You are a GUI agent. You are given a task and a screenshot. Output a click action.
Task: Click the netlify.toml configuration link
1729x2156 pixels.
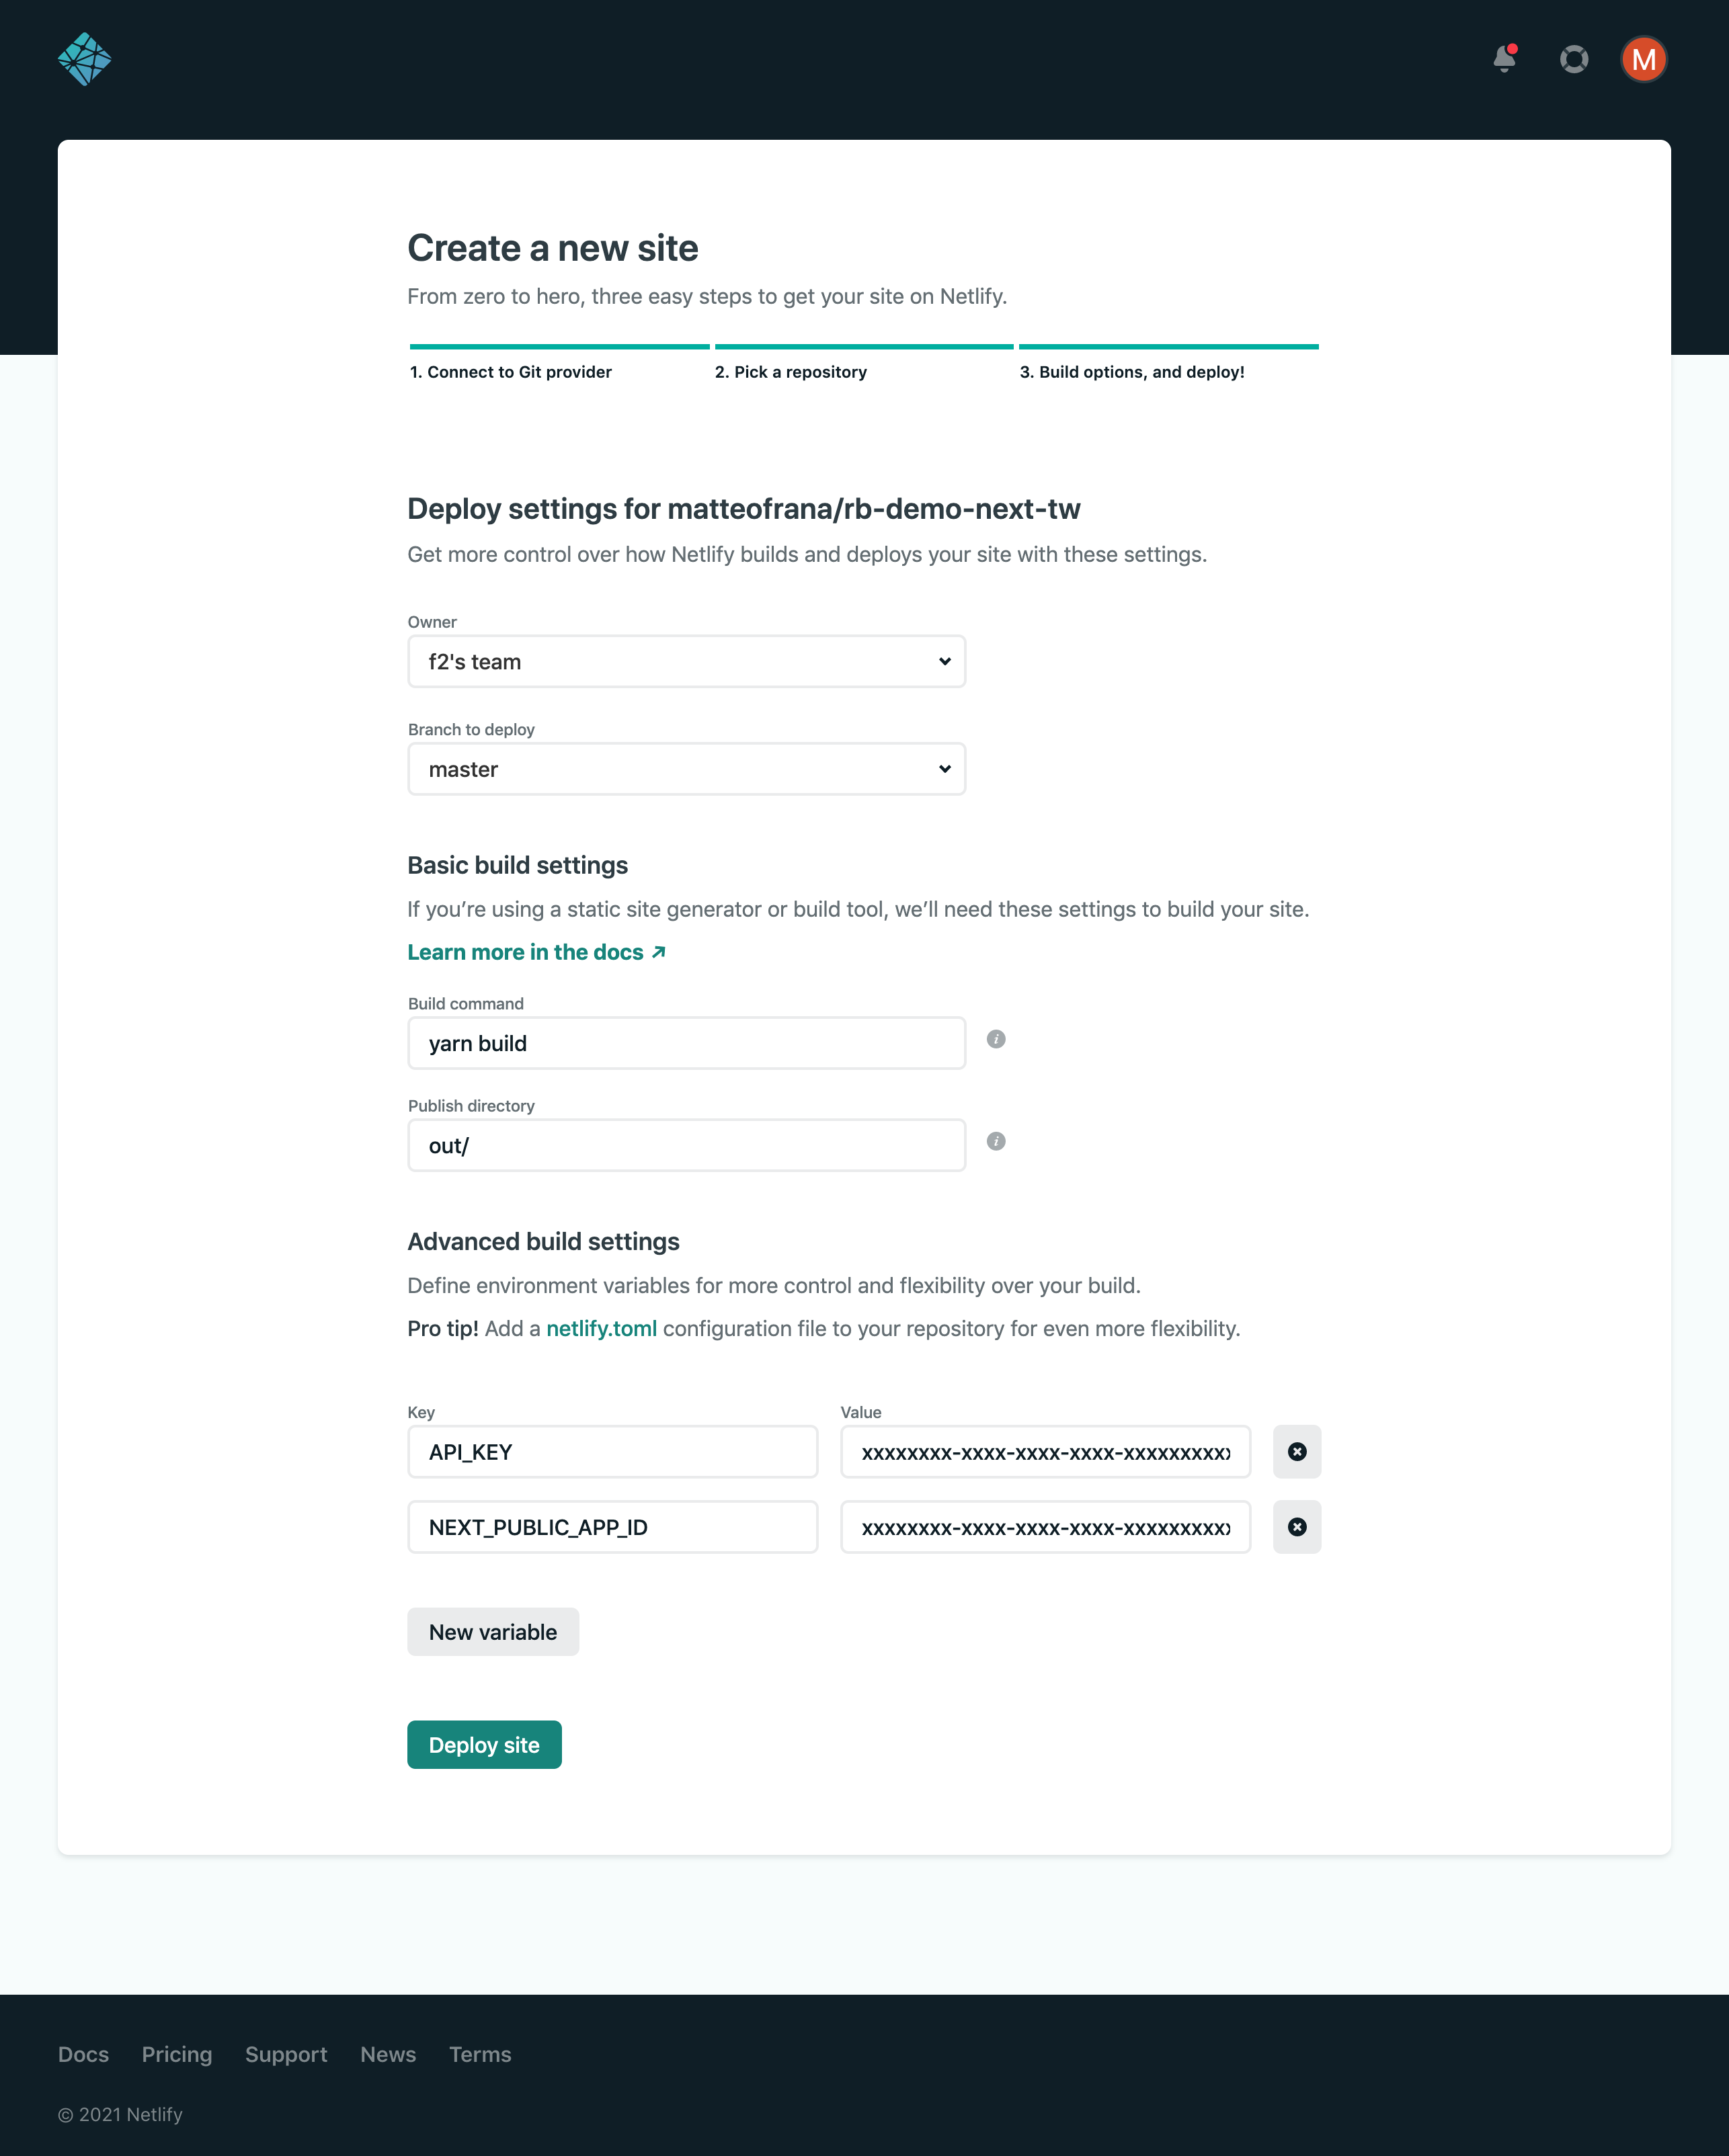point(600,1327)
